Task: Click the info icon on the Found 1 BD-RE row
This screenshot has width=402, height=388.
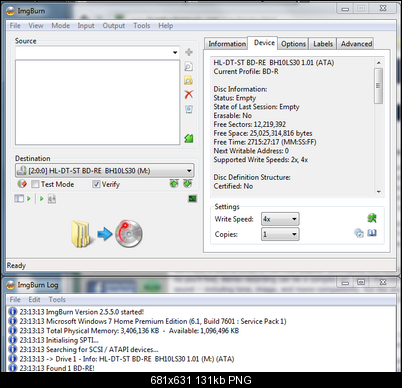Action: click(13, 368)
